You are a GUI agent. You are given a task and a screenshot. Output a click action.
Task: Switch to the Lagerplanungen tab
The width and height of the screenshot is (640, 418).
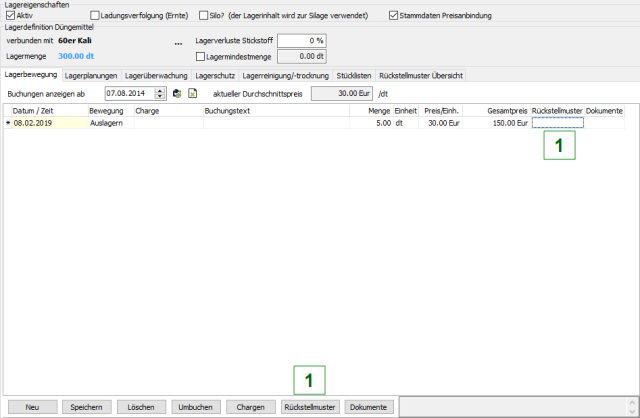[x=92, y=75]
